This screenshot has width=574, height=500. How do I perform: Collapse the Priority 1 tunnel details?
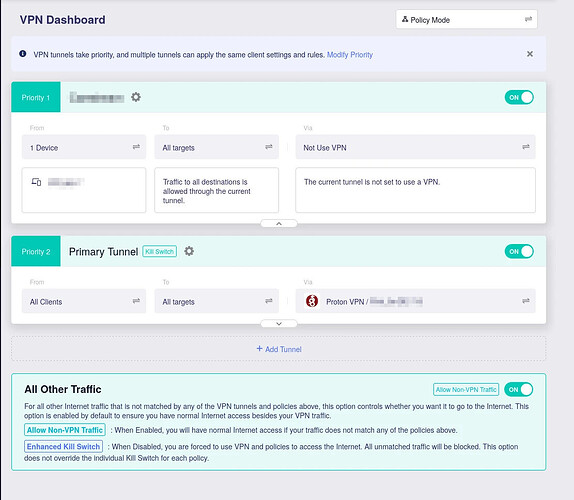(x=279, y=223)
